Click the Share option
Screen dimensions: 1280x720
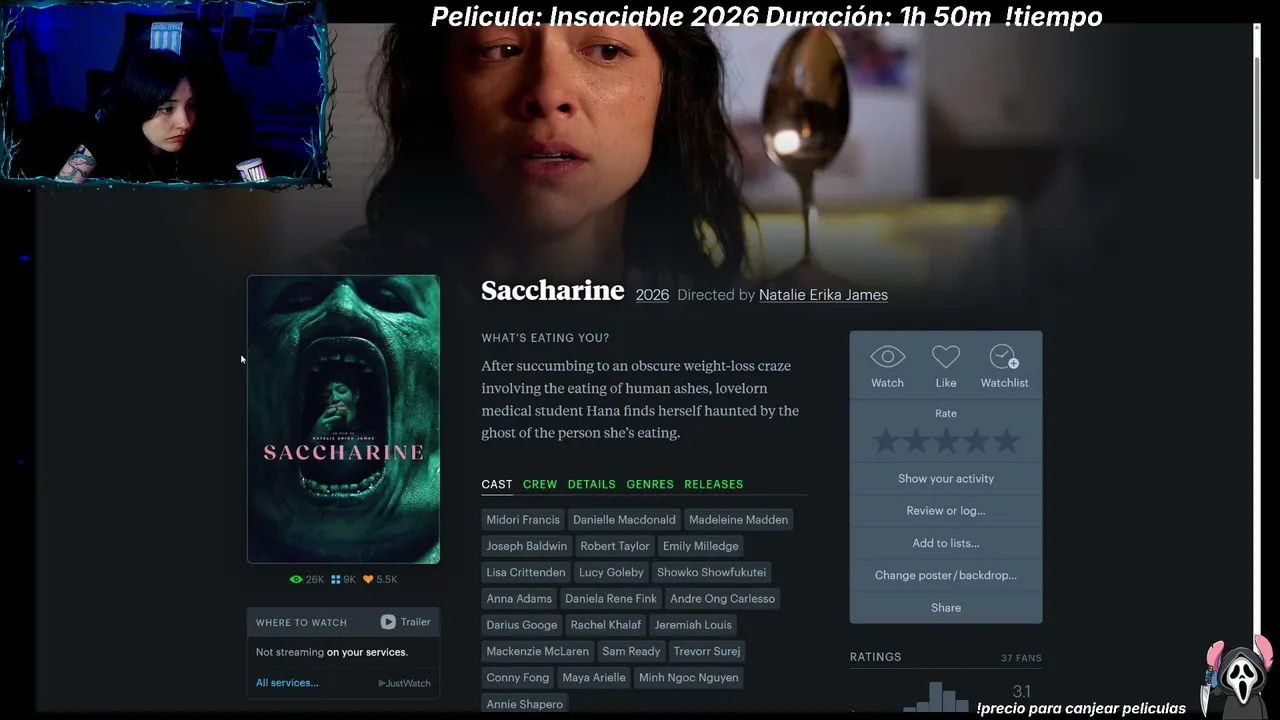point(946,607)
